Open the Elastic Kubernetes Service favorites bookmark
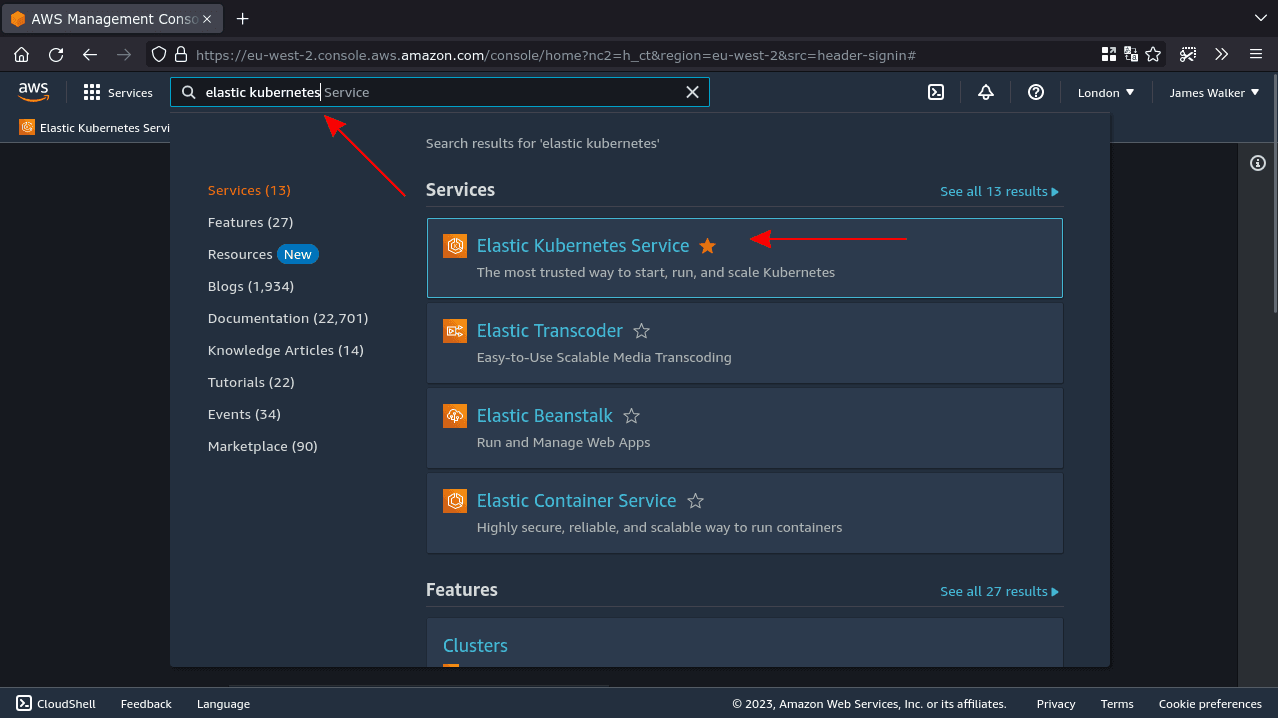 coord(97,128)
